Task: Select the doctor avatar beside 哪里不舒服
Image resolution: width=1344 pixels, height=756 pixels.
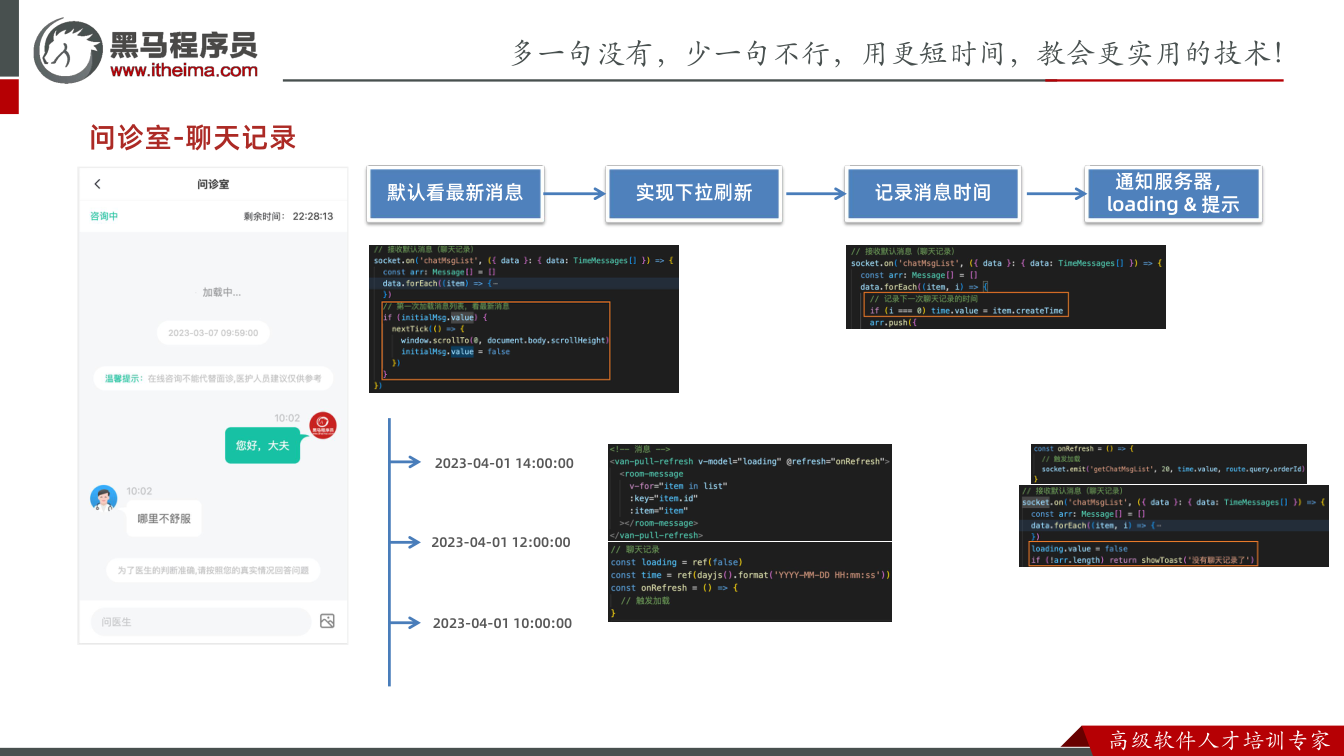Action: coord(103,498)
